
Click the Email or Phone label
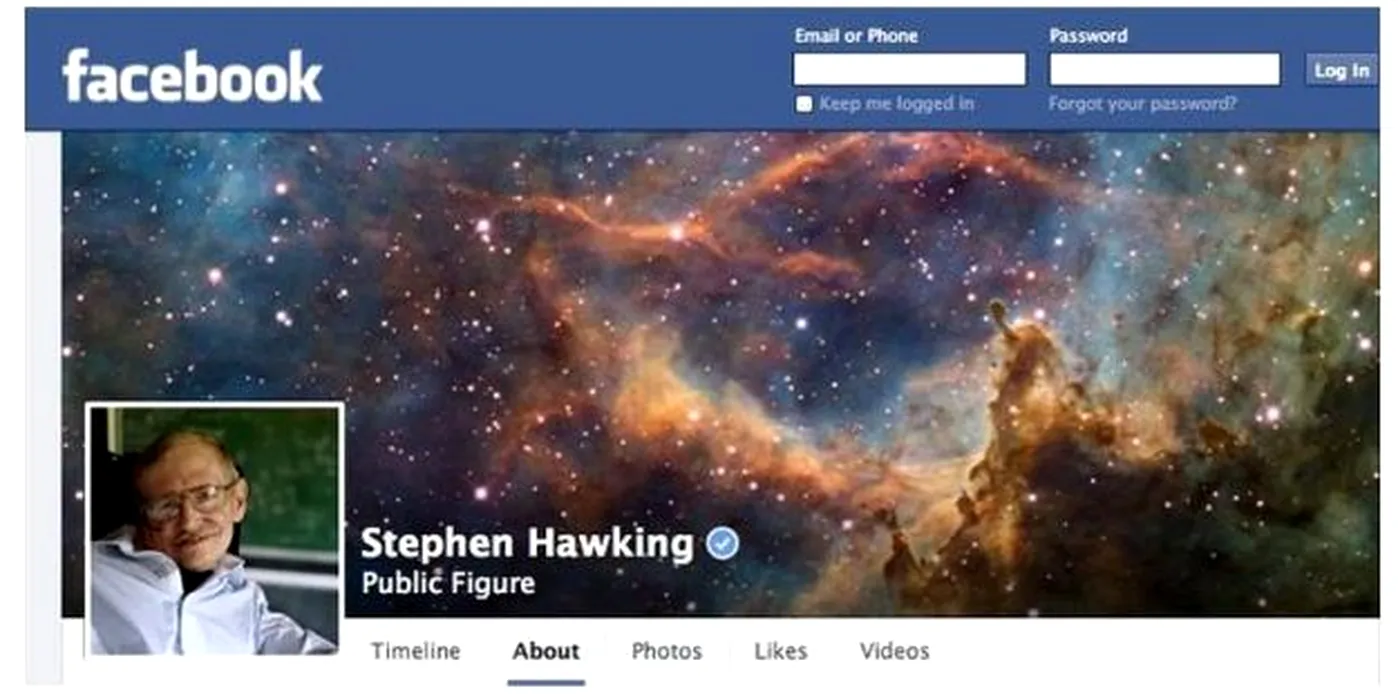[856, 36]
